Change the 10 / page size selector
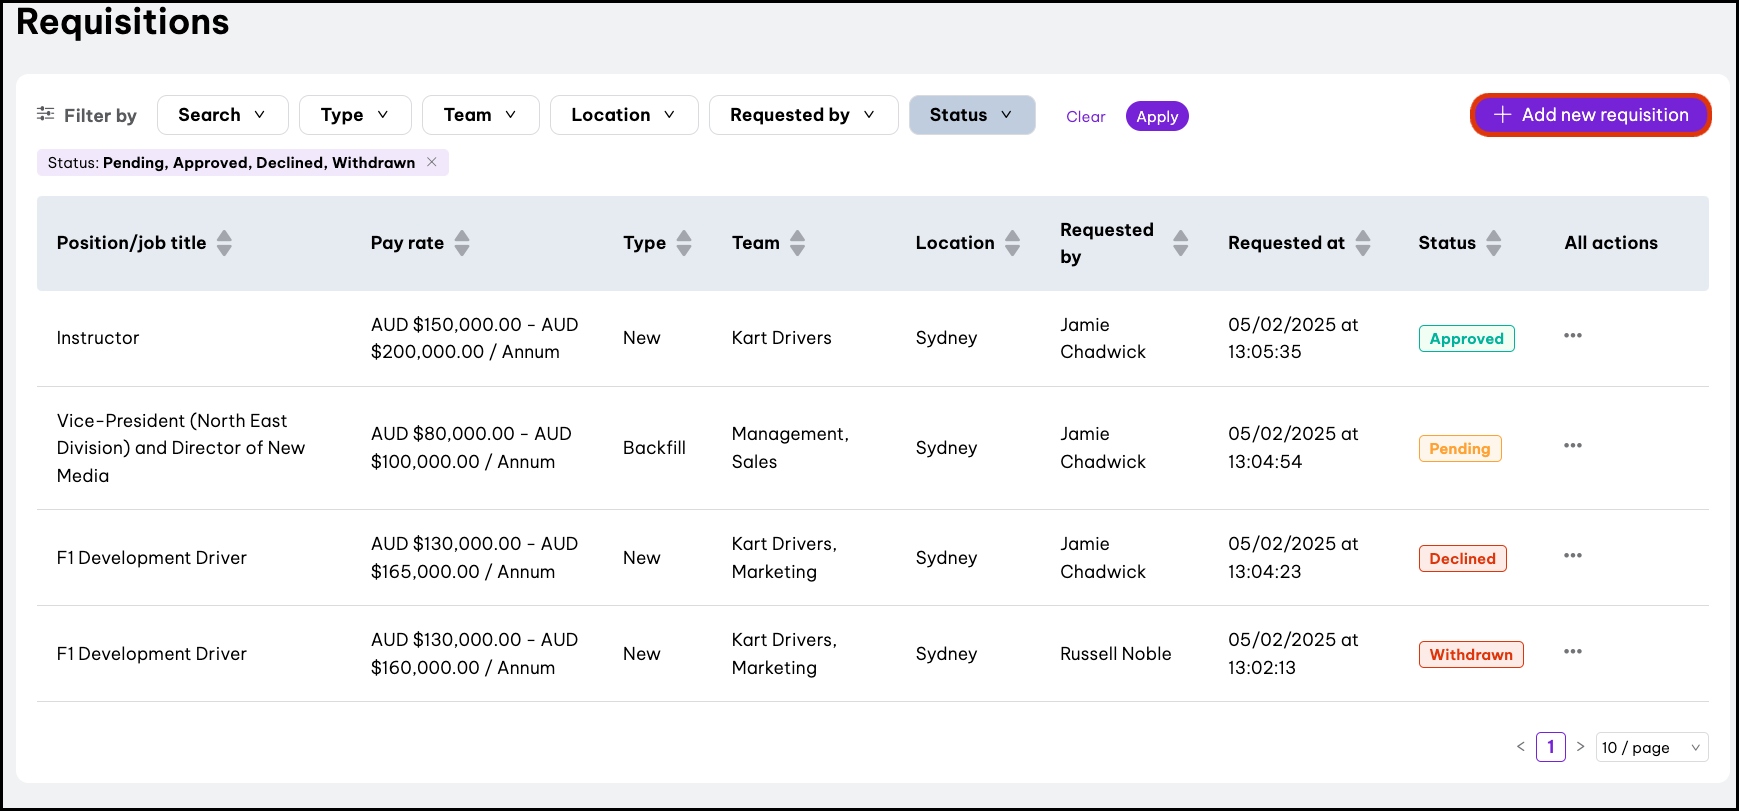Viewport: 1739px width, 811px height. [x=1651, y=748]
